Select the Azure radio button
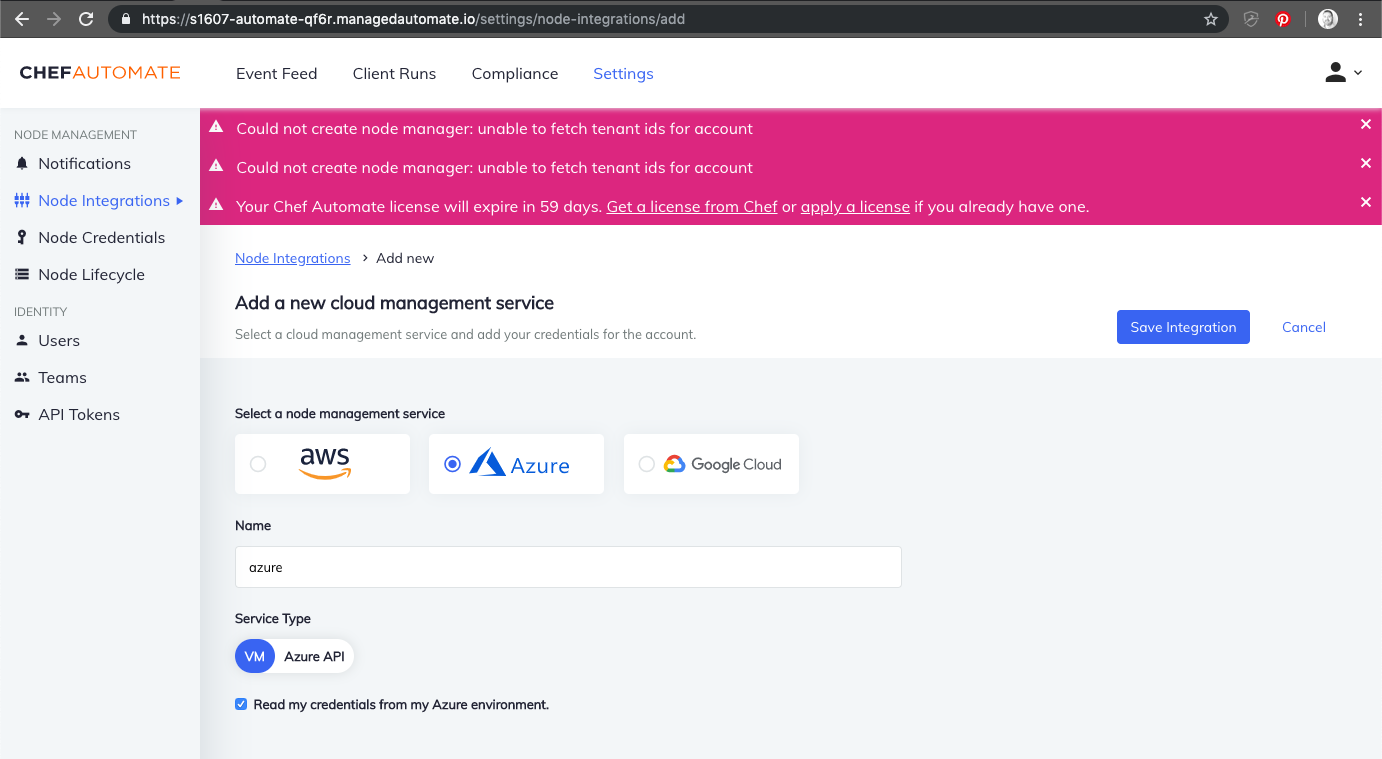Screen dimensions: 1382x759 click(x=453, y=464)
